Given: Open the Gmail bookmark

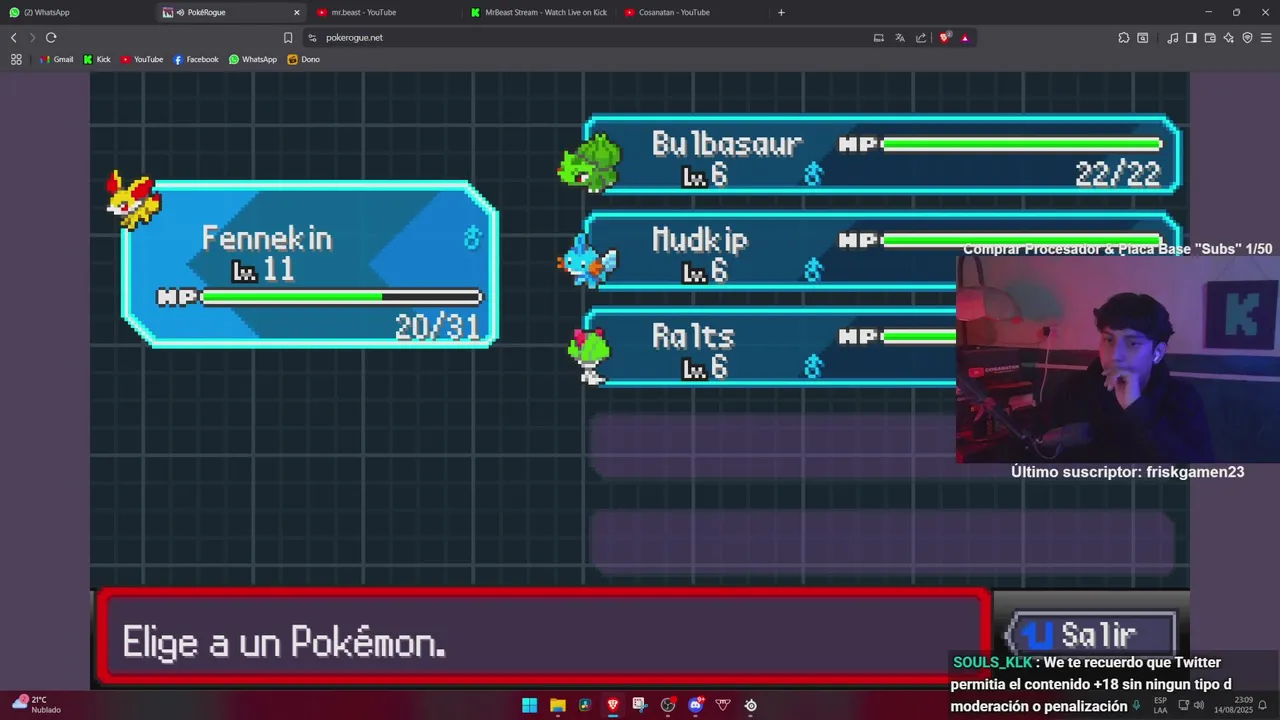Looking at the screenshot, I should pos(56,59).
